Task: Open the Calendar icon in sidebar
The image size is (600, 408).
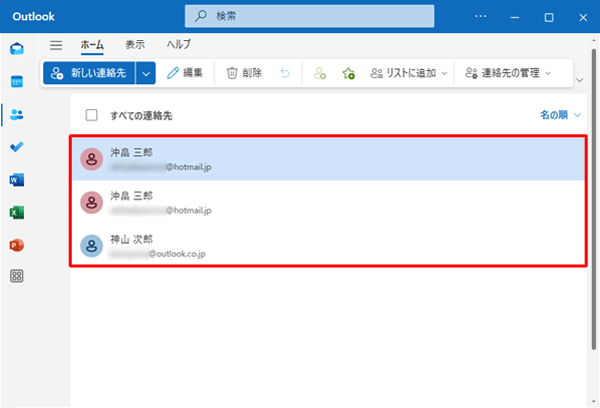Action: point(17,82)
